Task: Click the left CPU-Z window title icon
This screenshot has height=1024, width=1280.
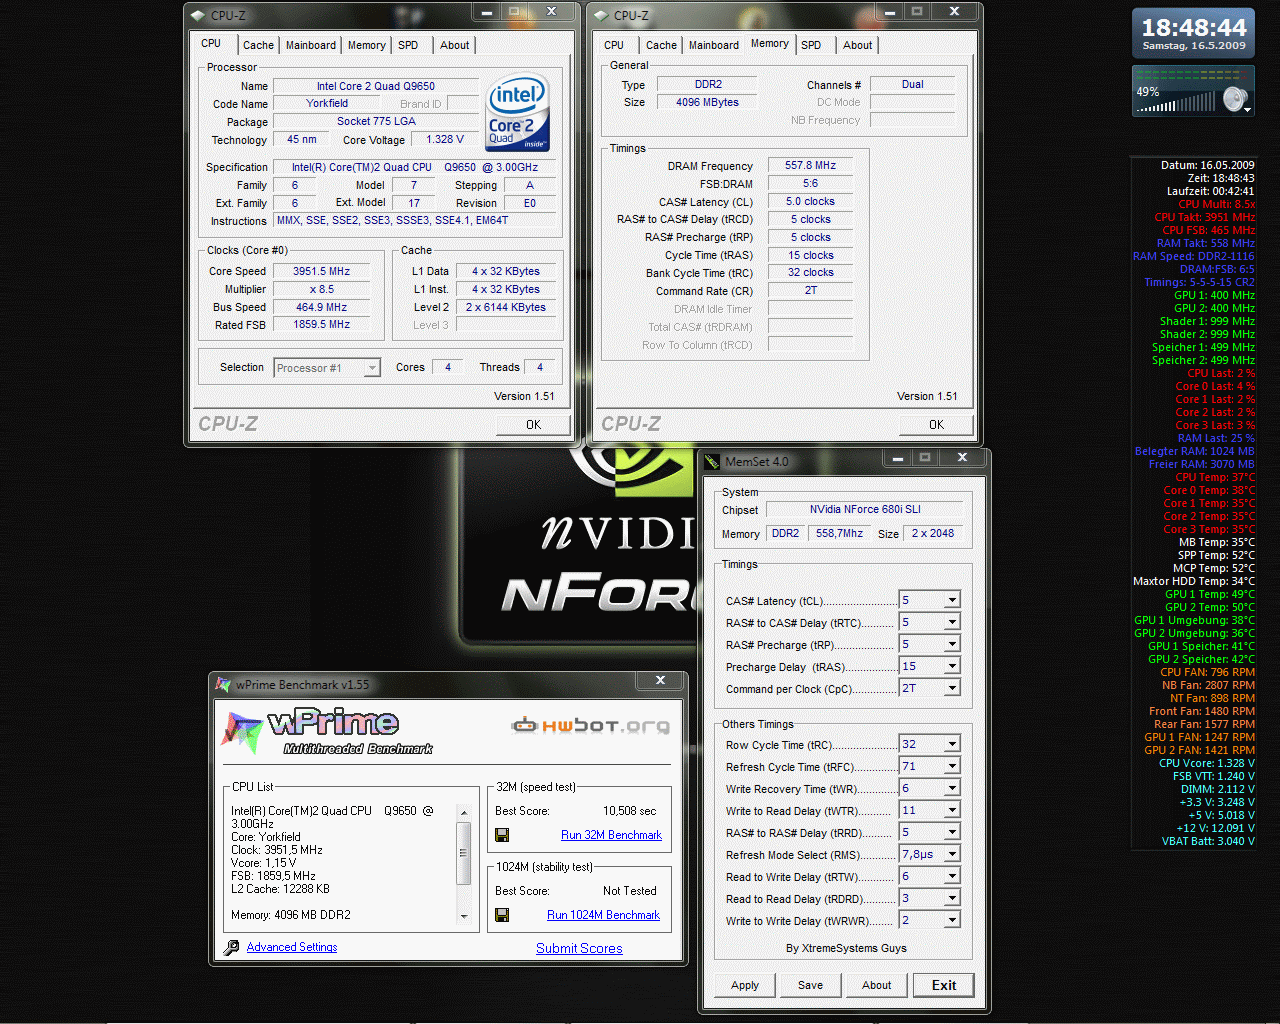Action: [x=198, y=15]
